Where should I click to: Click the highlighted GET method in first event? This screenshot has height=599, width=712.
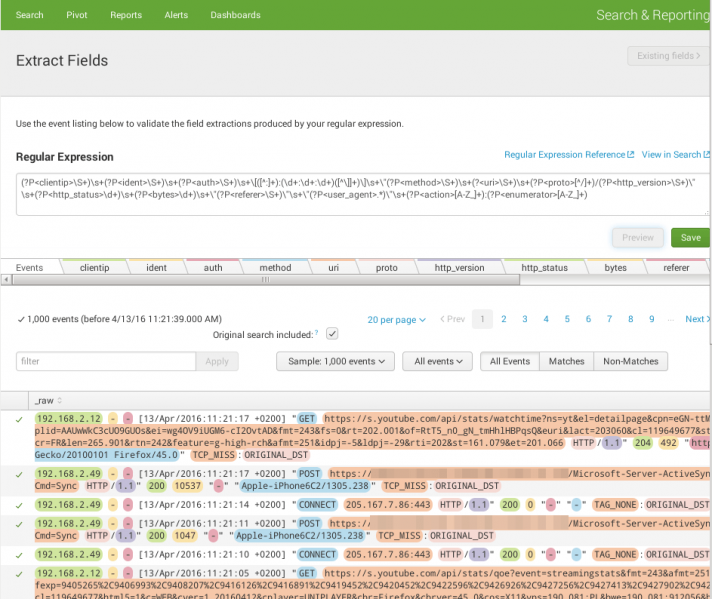click(x=307, y=418)
